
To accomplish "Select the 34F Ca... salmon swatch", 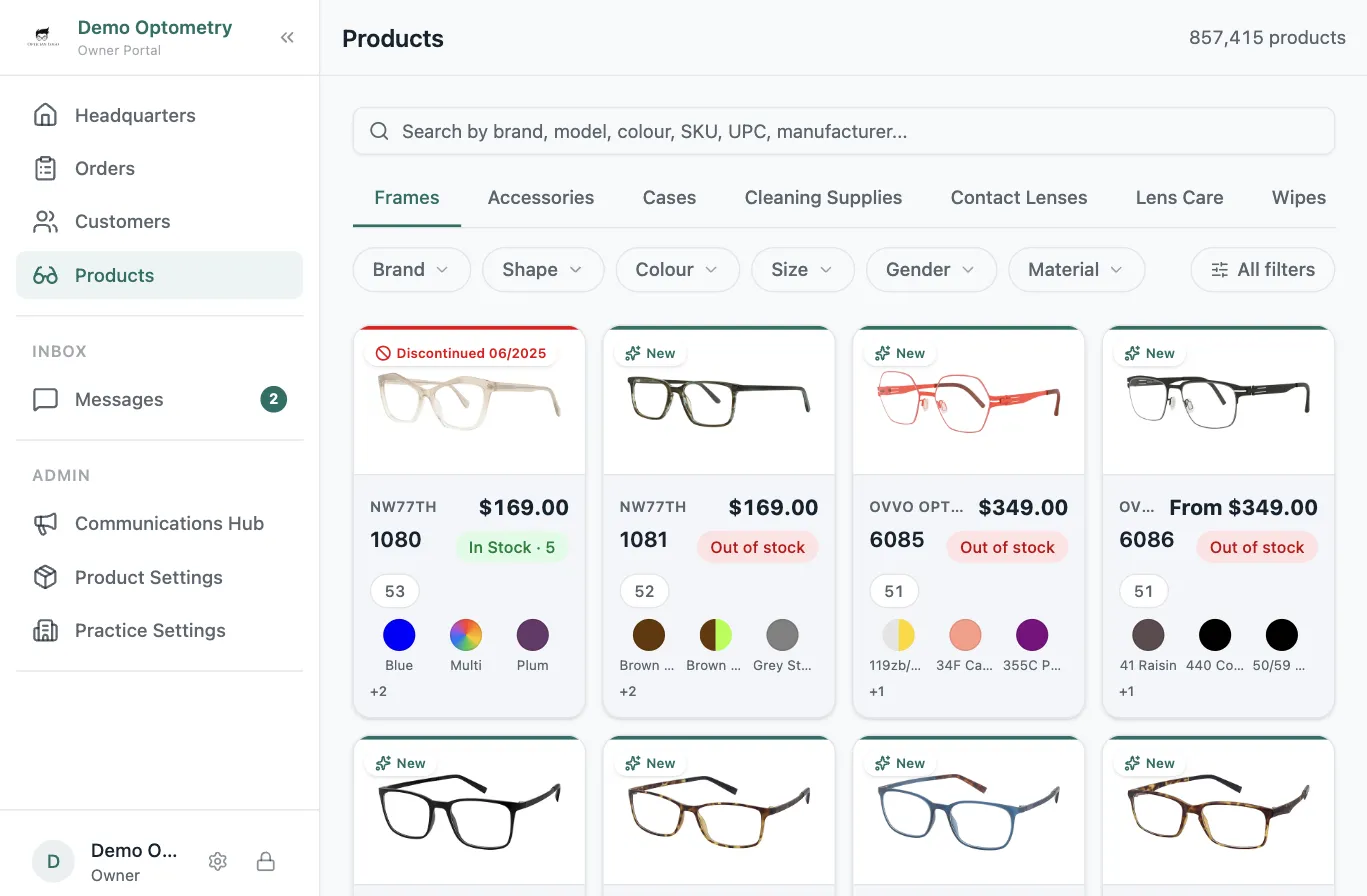I will tap(965, 634).
